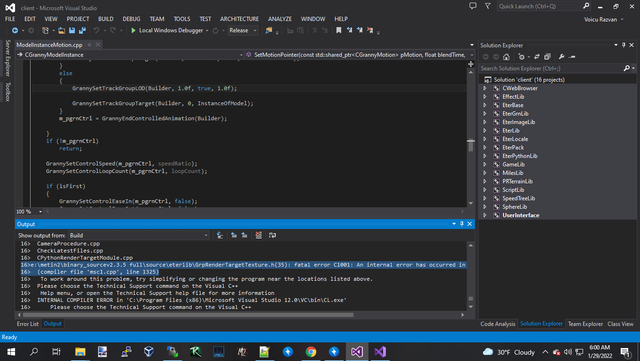Click the Open File folder icon

pyautogui.click(x=62, y=31)
